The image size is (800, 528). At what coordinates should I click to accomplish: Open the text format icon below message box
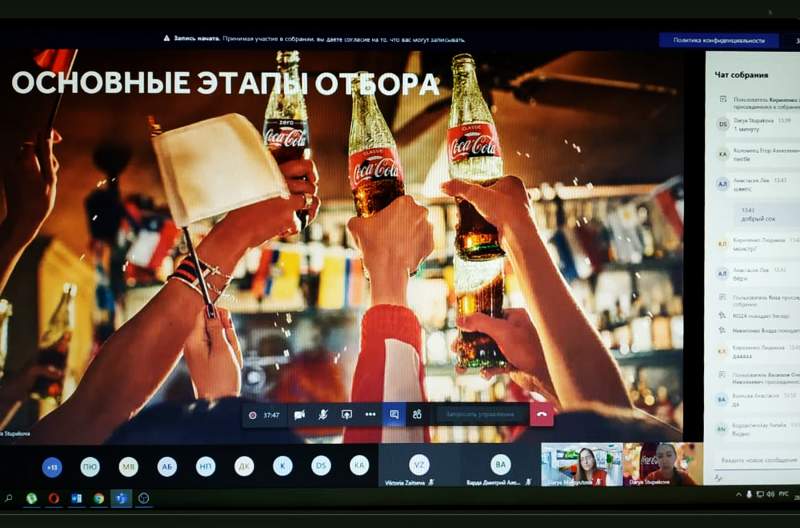719,478
